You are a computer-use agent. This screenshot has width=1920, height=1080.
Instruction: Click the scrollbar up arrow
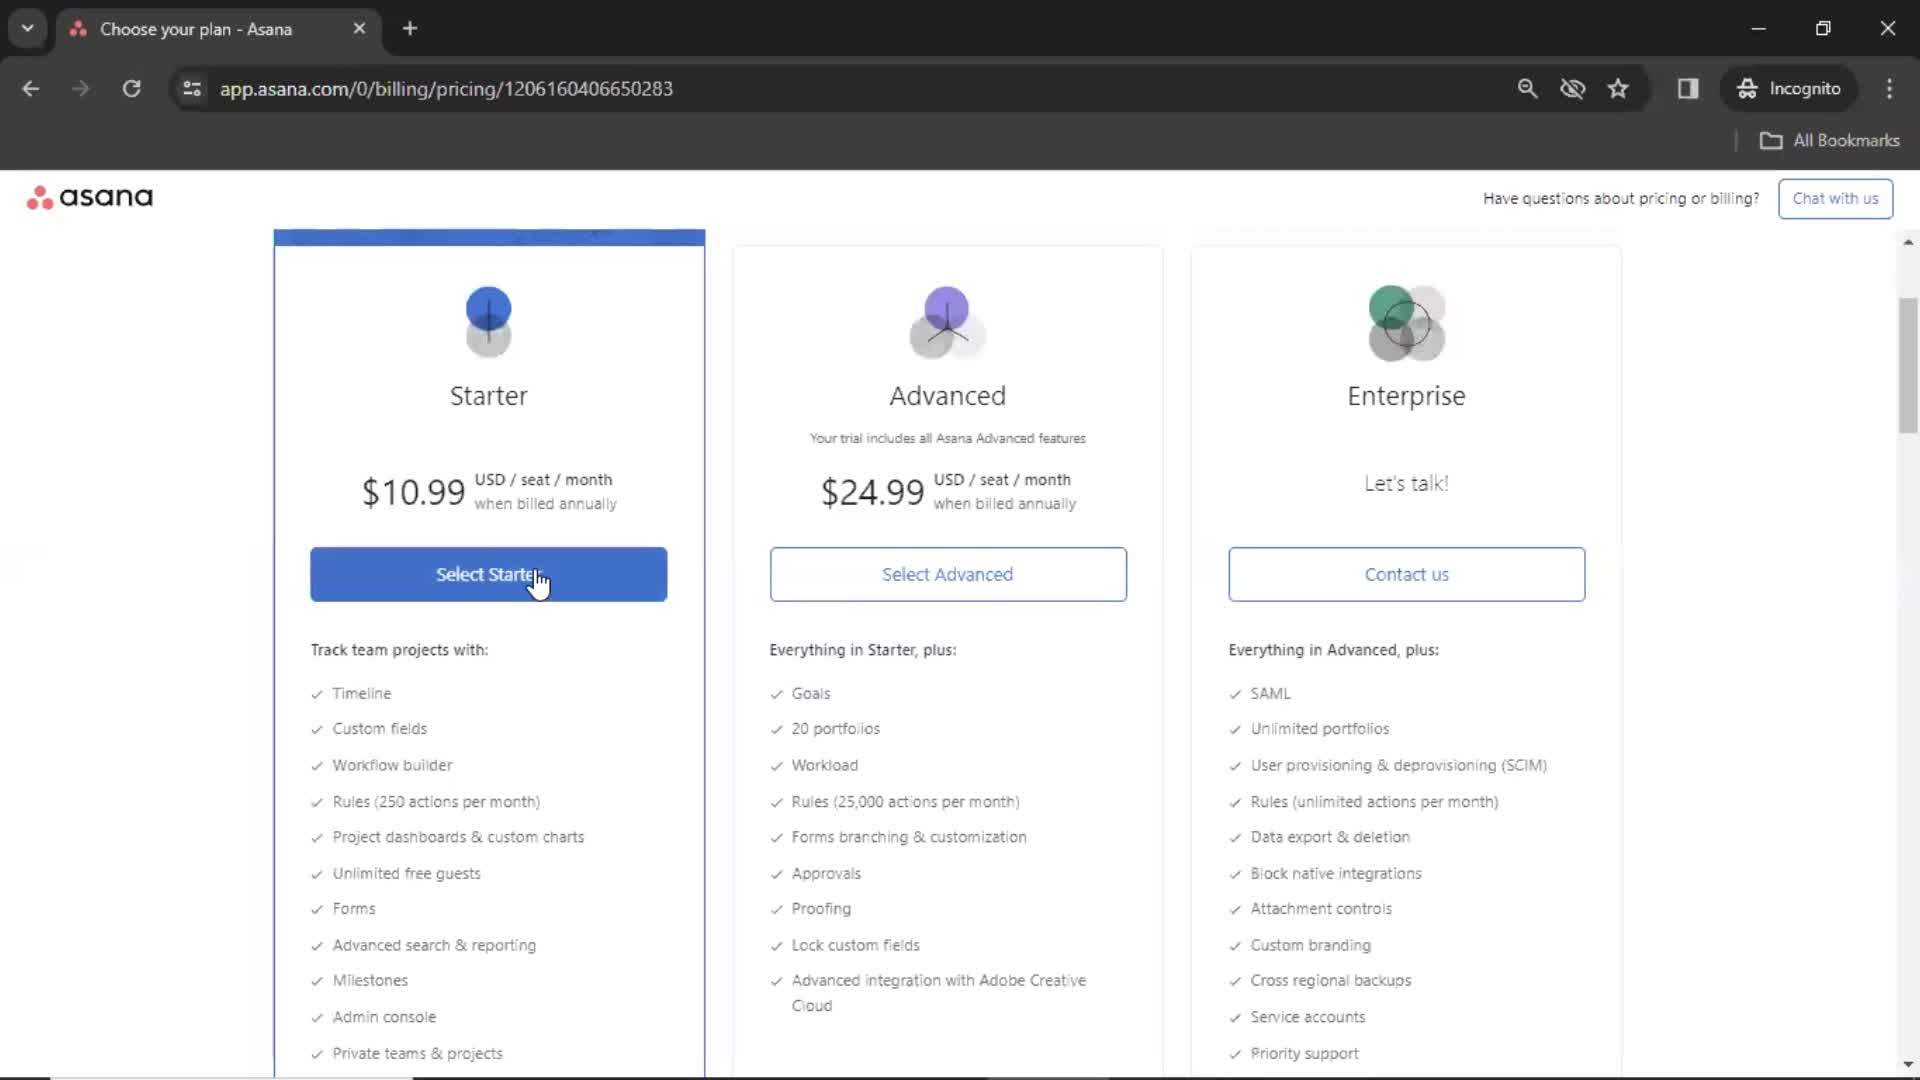(x=1908, y=242)
